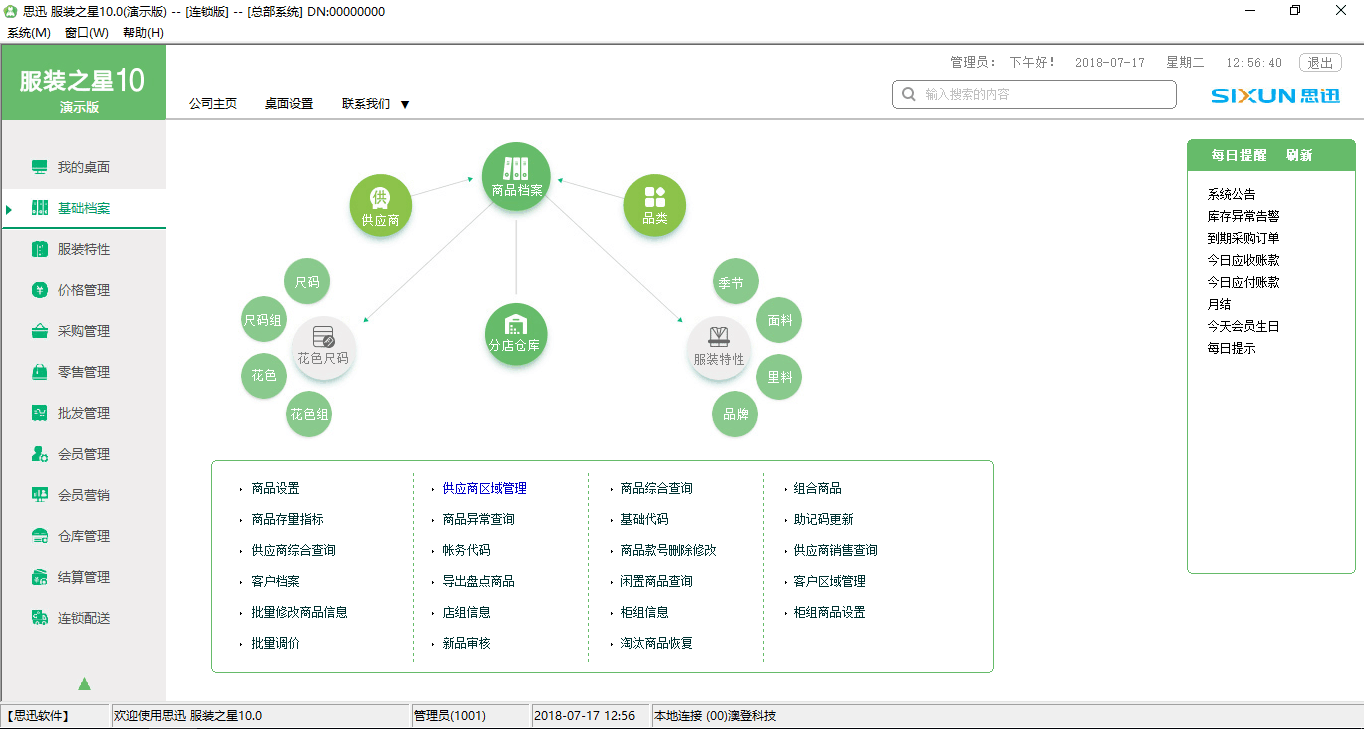The height and width of the screenshot is (729, 1364).
Task: Open 桌面设置 in top navigation
Action: [289, 103]
